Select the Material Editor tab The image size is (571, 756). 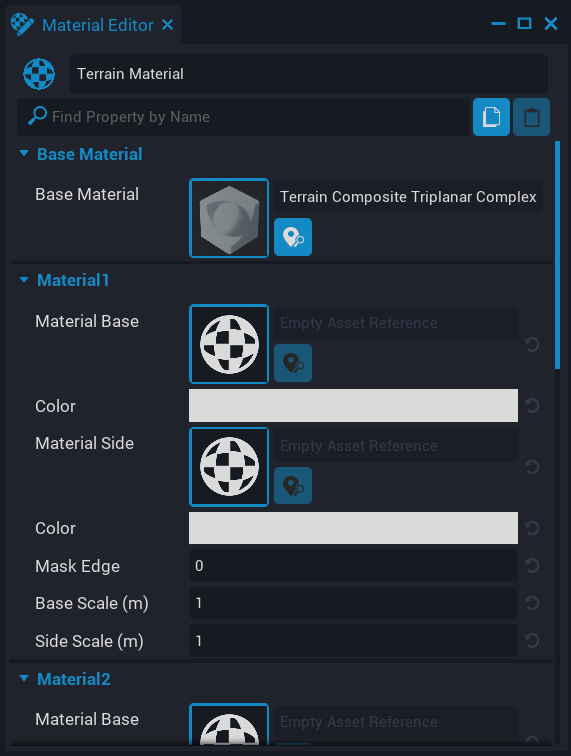(x=97, y=25)
